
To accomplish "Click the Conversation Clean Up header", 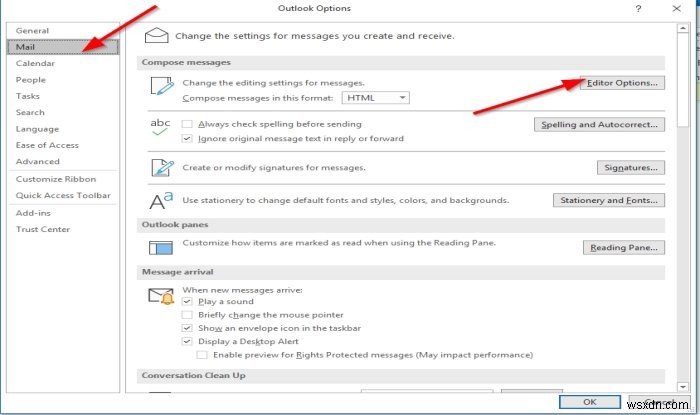I will tap(401, 376).
